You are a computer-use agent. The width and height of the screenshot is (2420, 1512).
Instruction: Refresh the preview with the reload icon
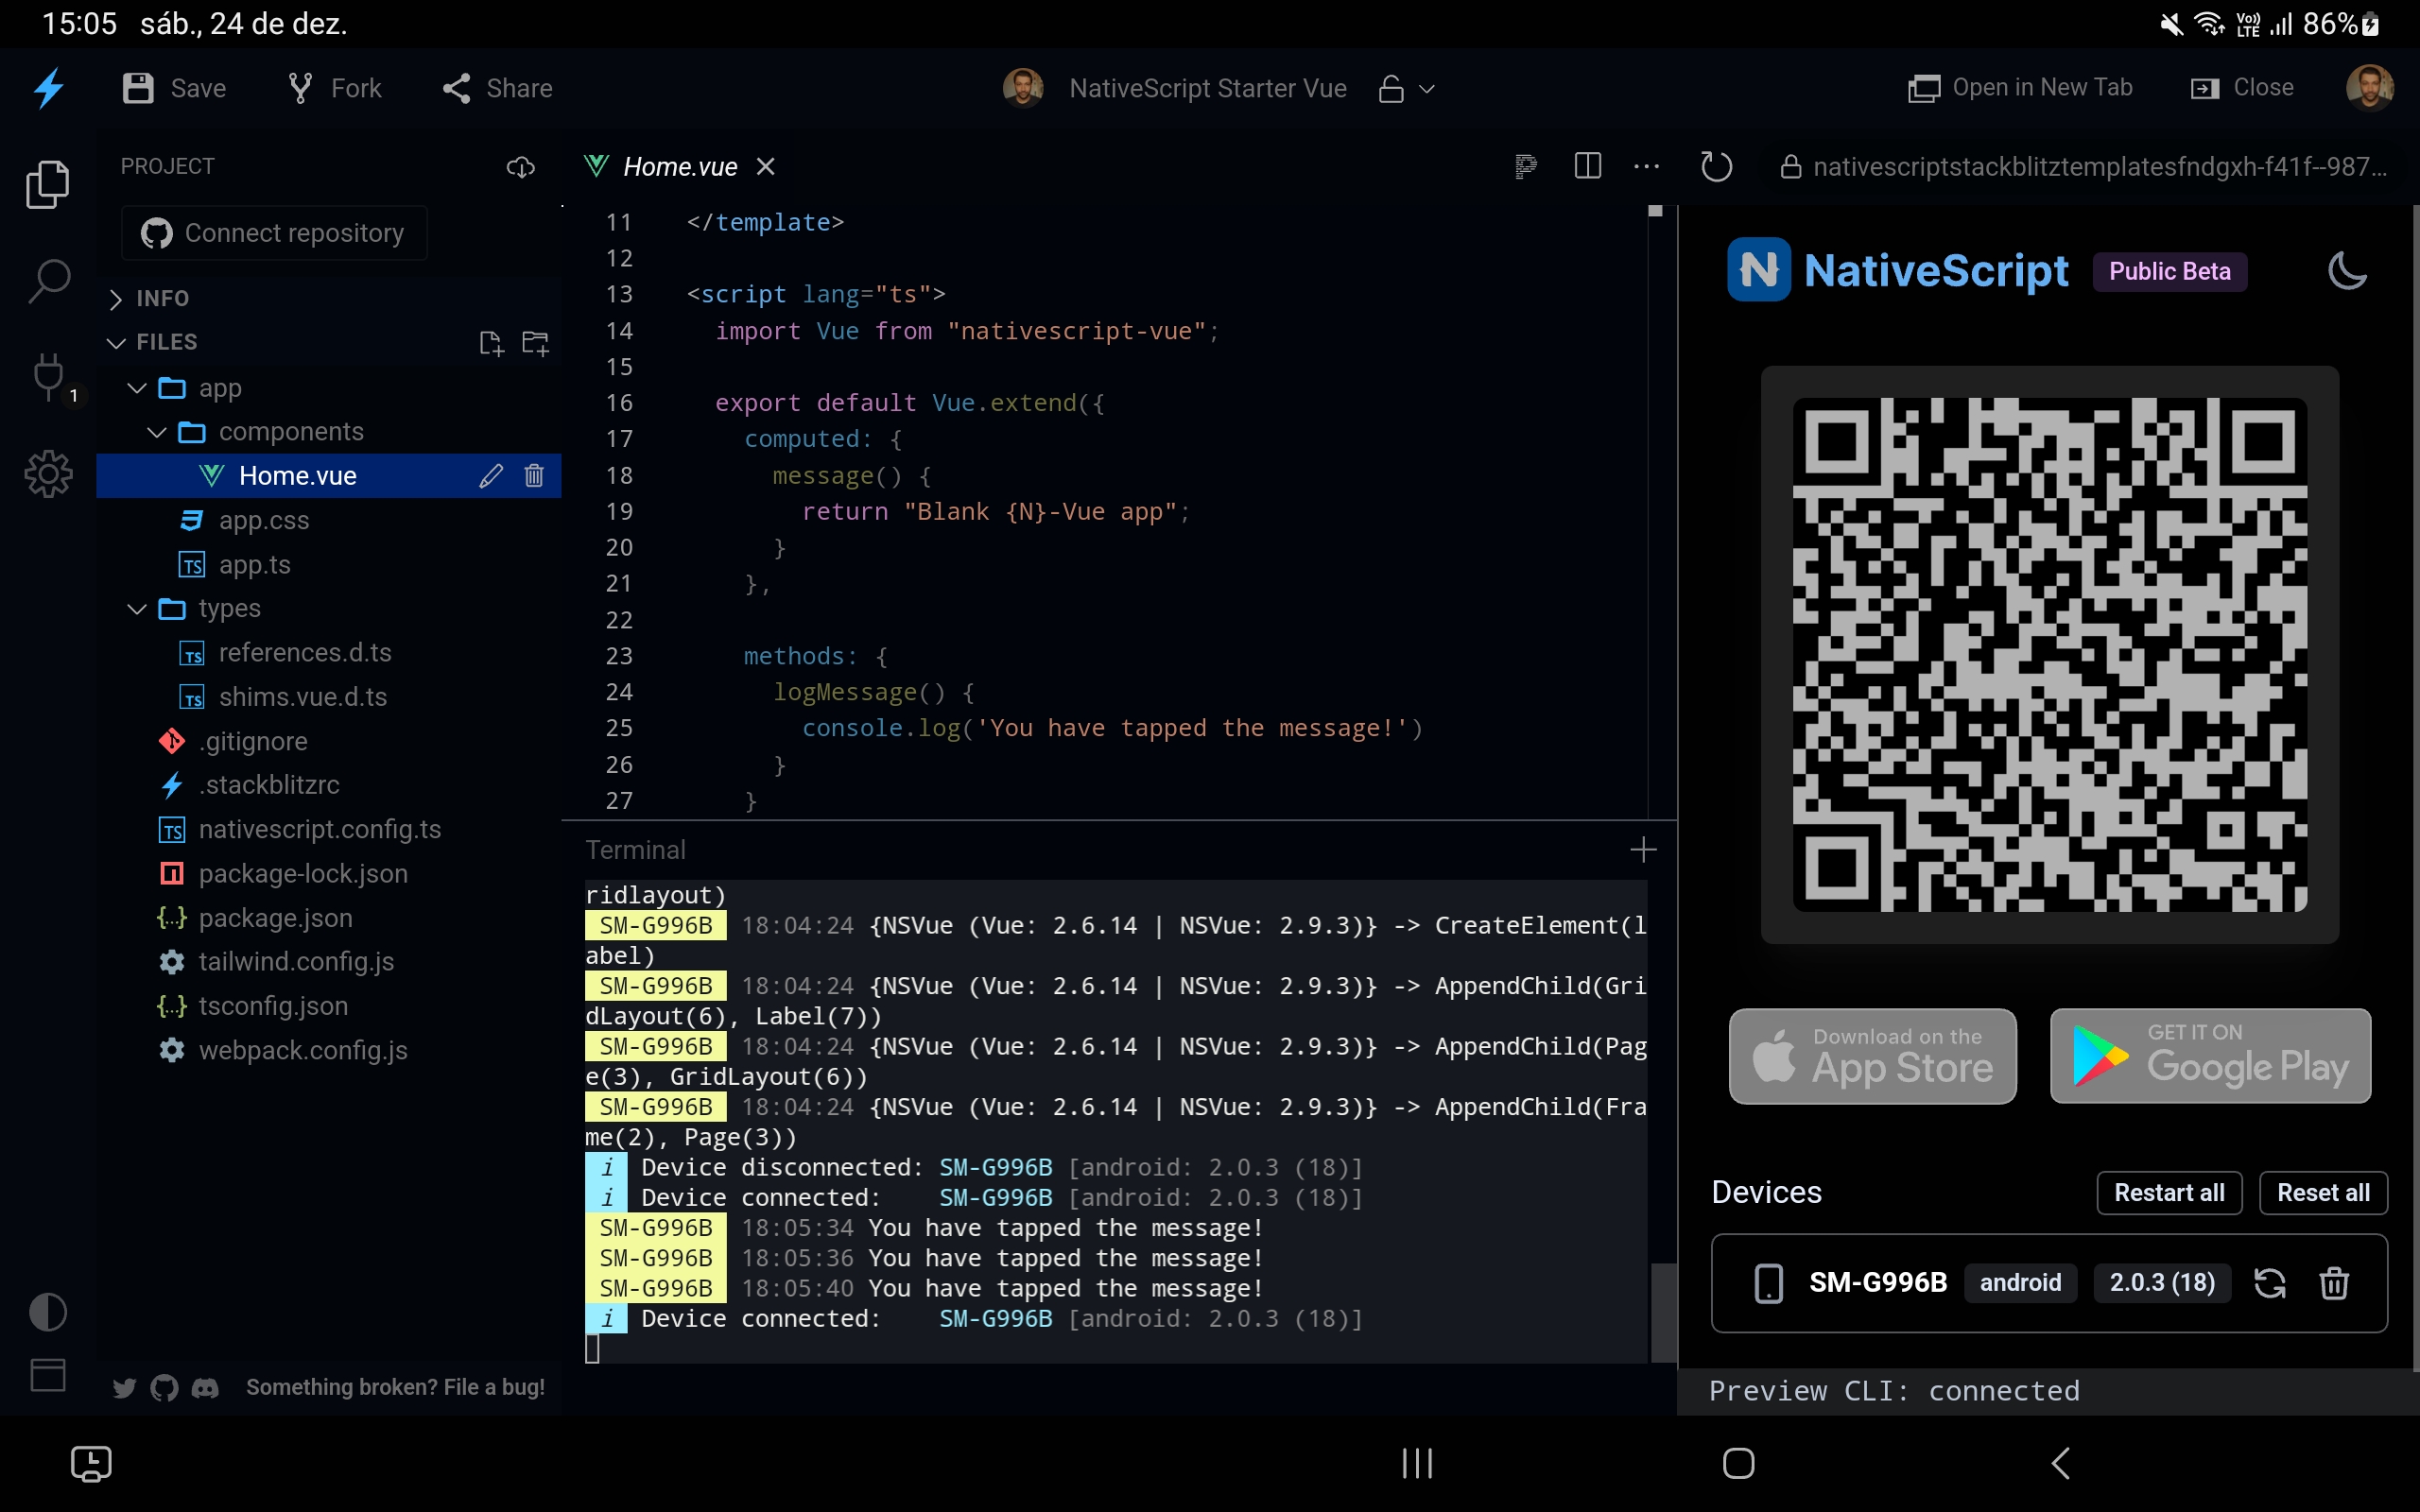1716,166
